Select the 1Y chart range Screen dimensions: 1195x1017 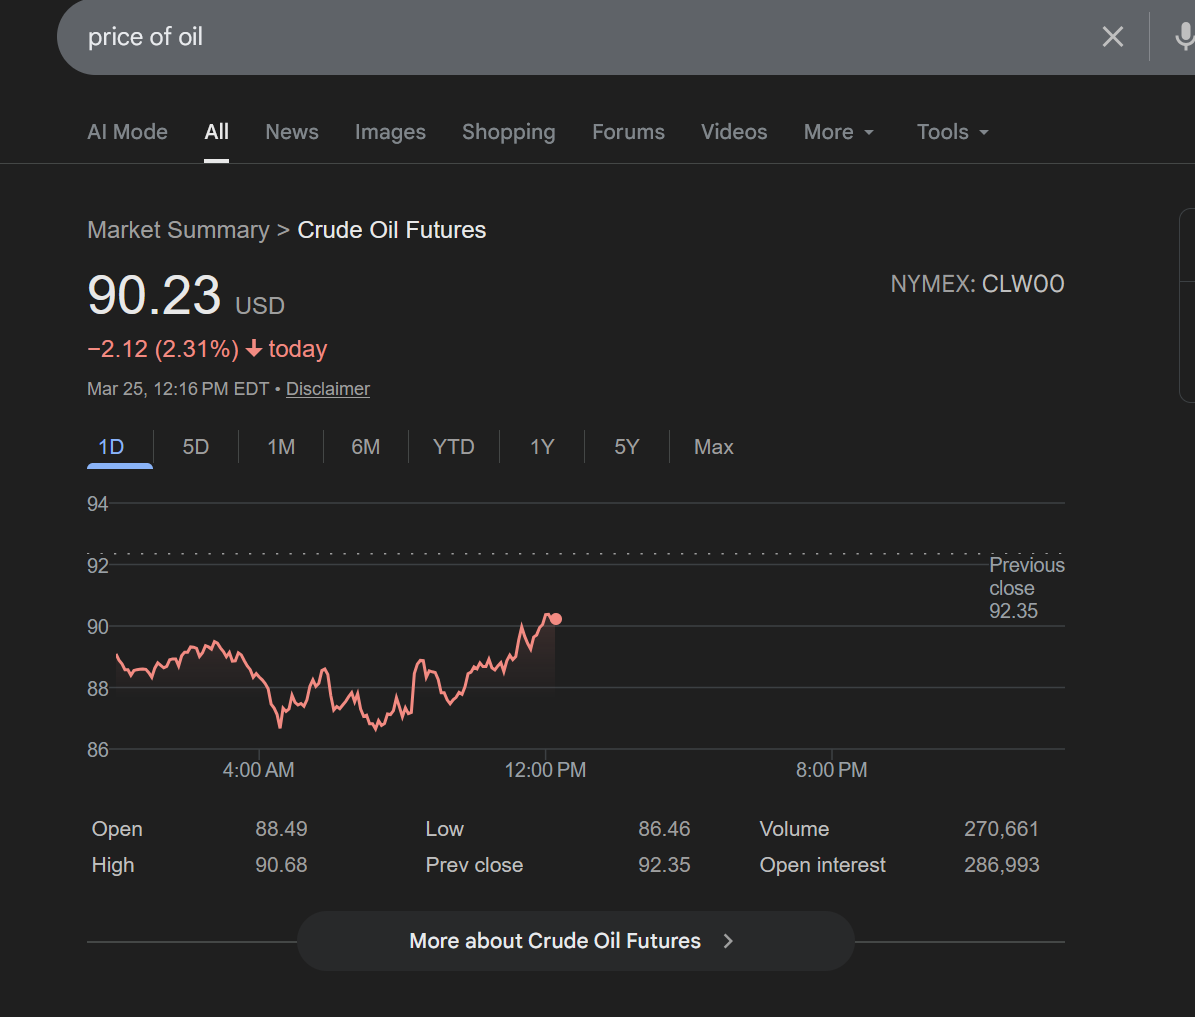pyautogui.click(x=542, y=447)
